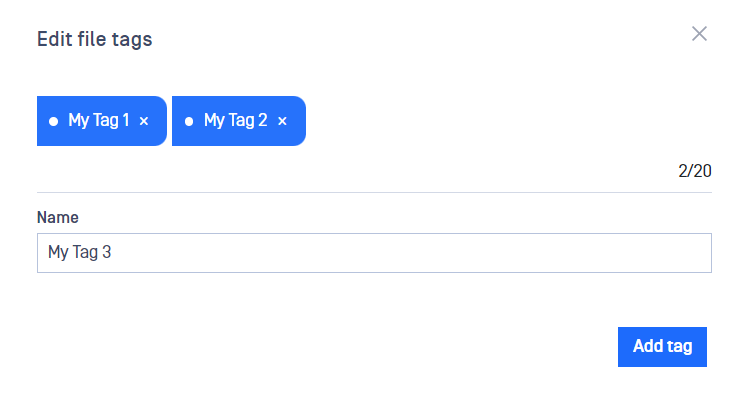Focus the Name input field

[x=374, y=253]
